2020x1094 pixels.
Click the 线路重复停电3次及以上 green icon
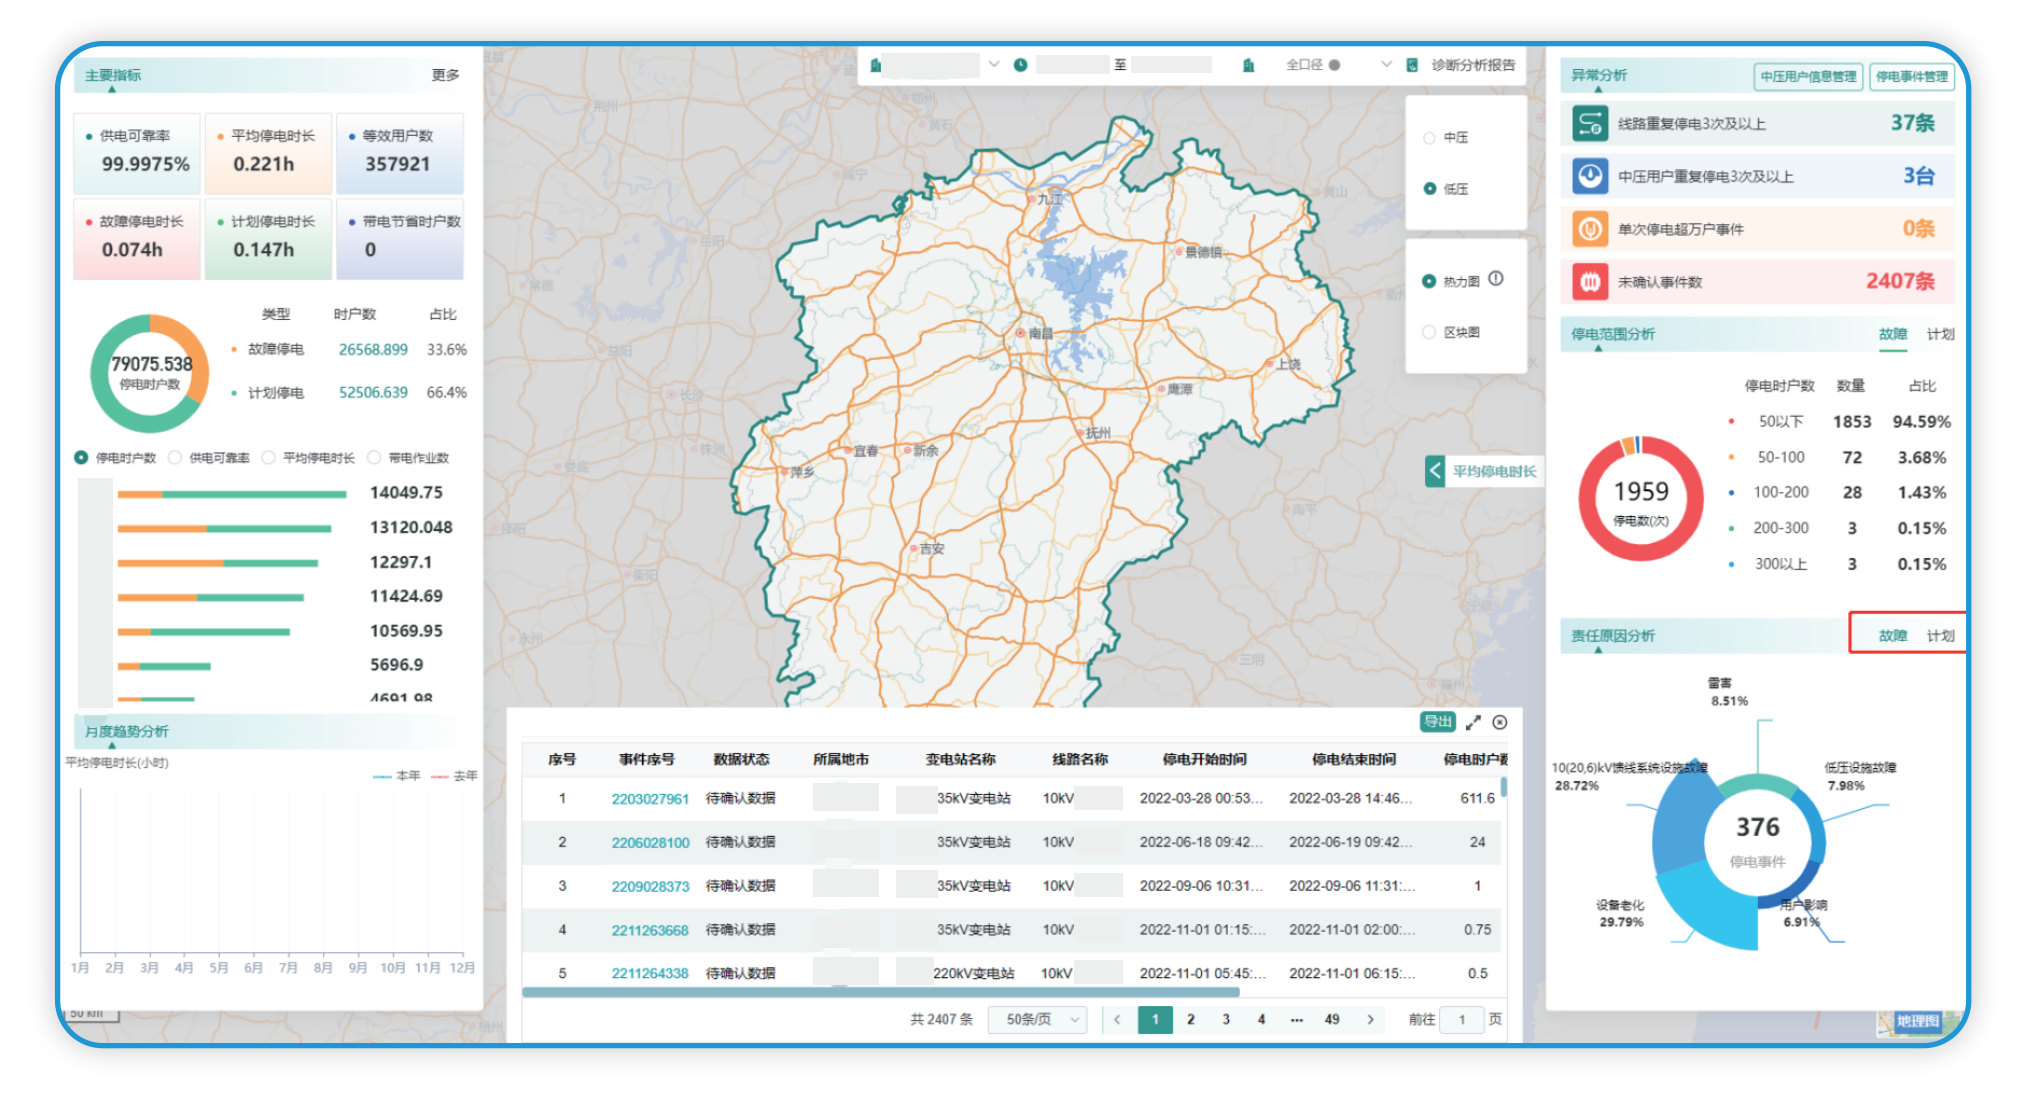click(1589, 124)
